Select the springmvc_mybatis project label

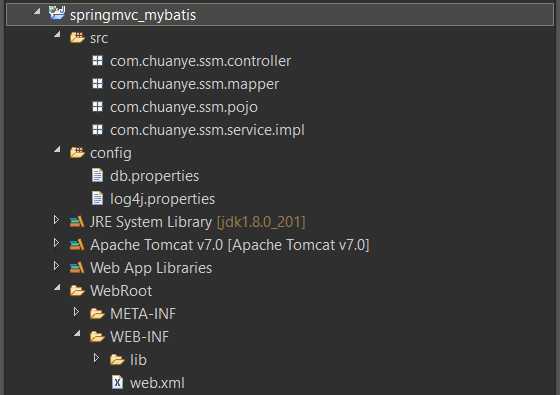click(x=133, y=15)
